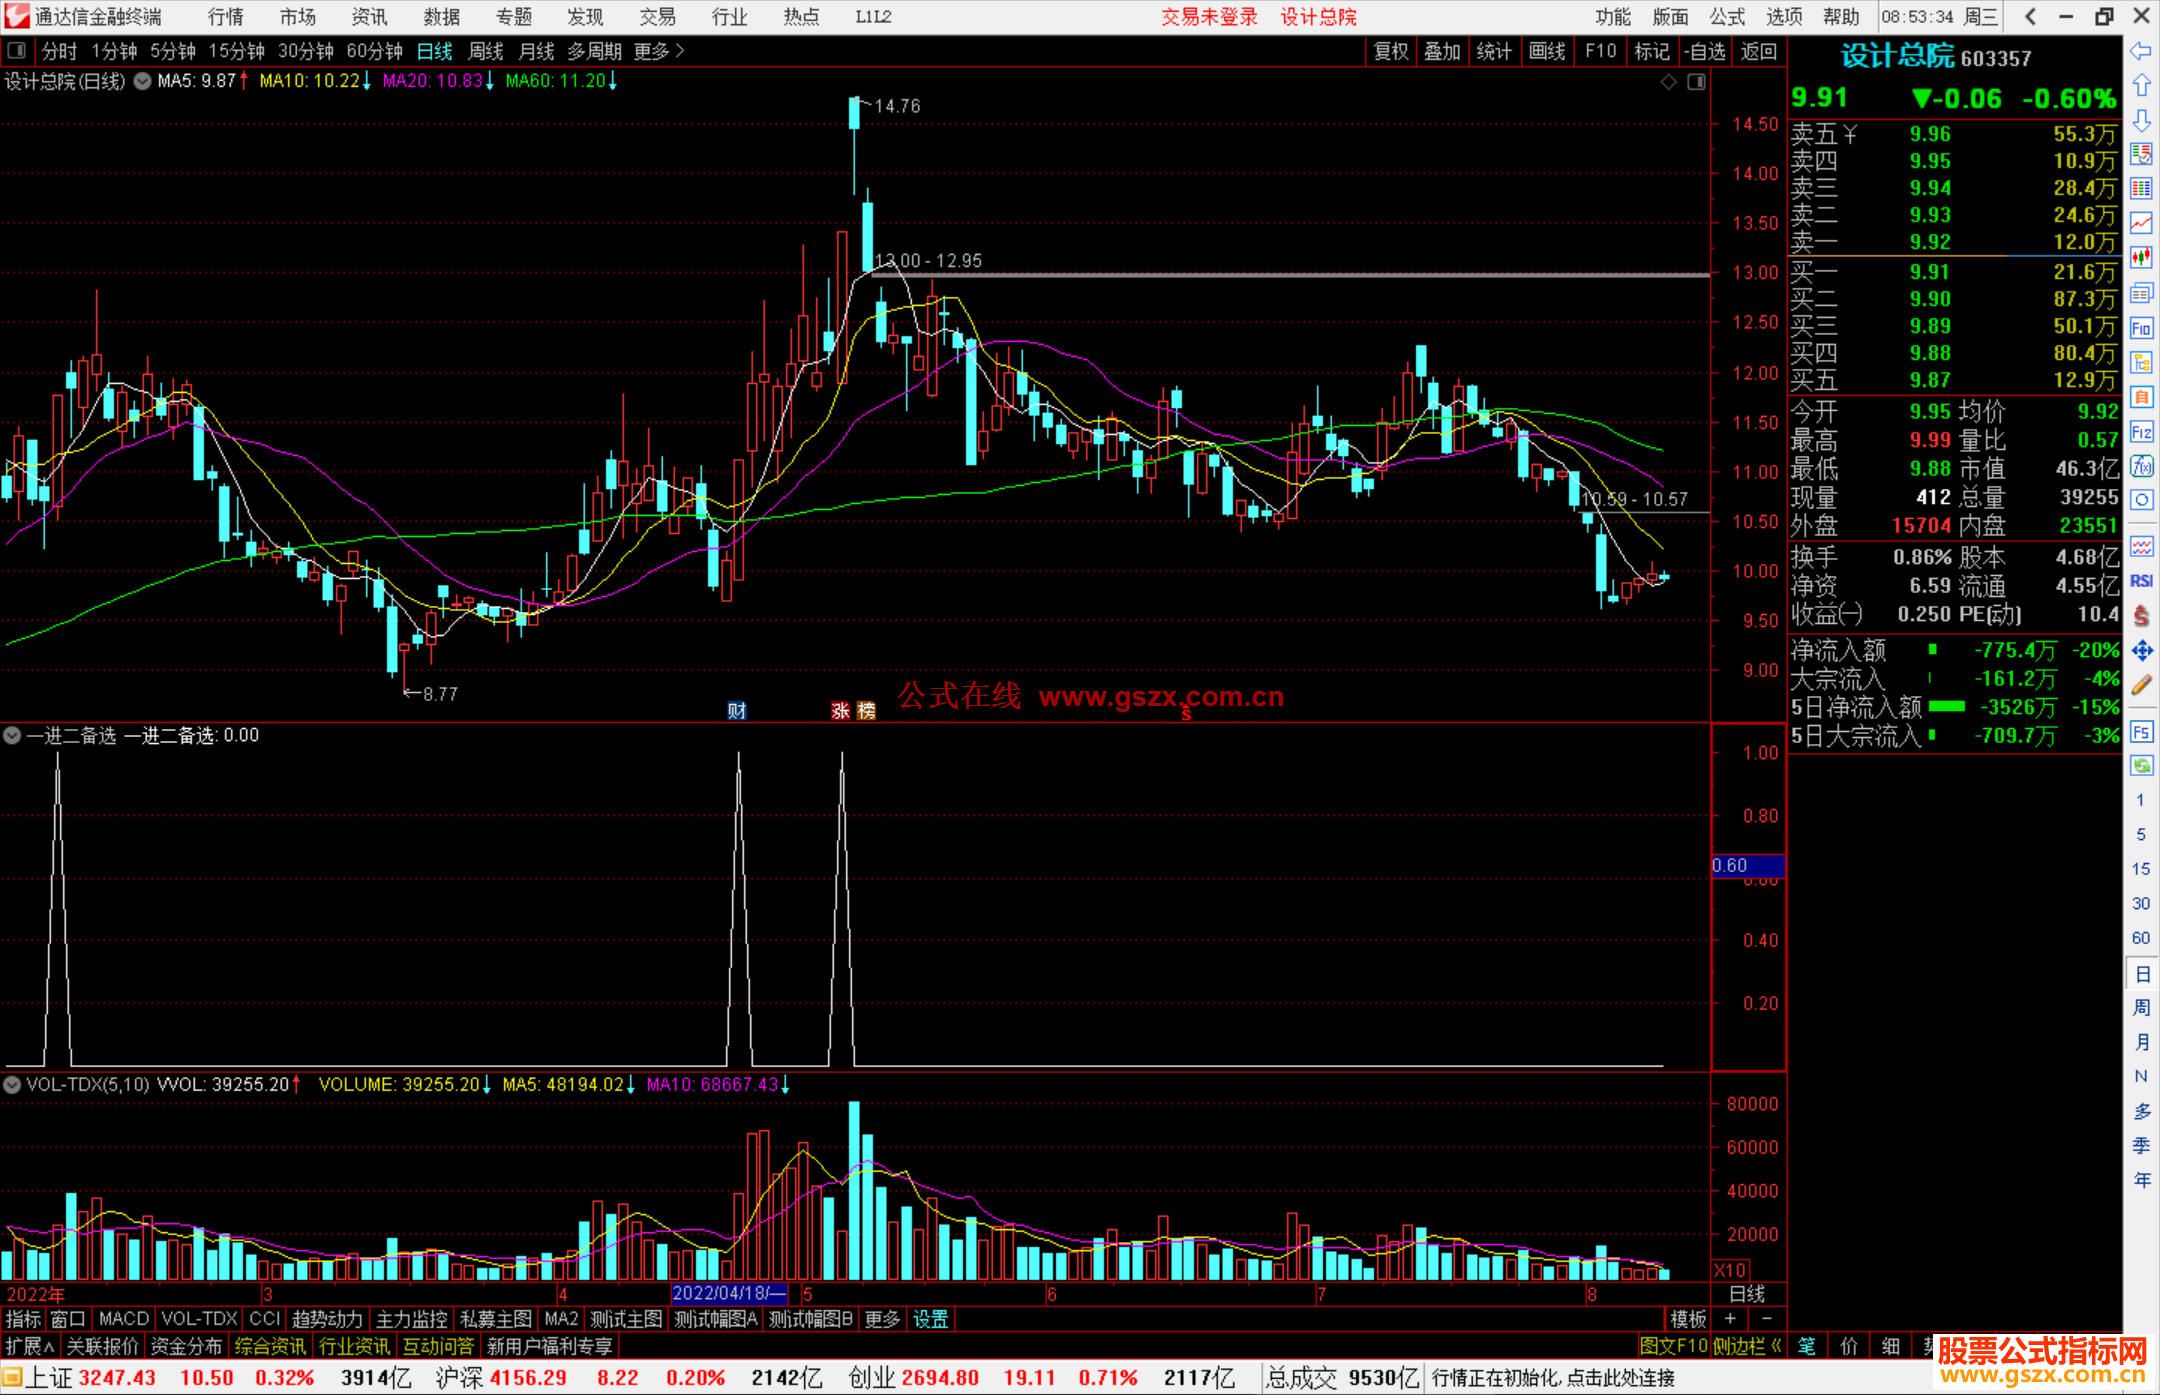Select the 周 weekly period in sidebar
Image resolution: width=2160 pixels, height=1395 pixels.
2141,1008
